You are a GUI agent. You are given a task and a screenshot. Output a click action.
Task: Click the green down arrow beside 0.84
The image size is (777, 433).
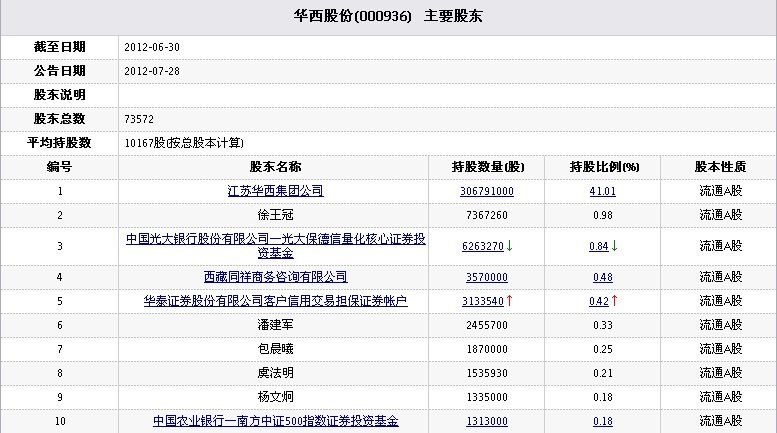click(x=614, y=246)
